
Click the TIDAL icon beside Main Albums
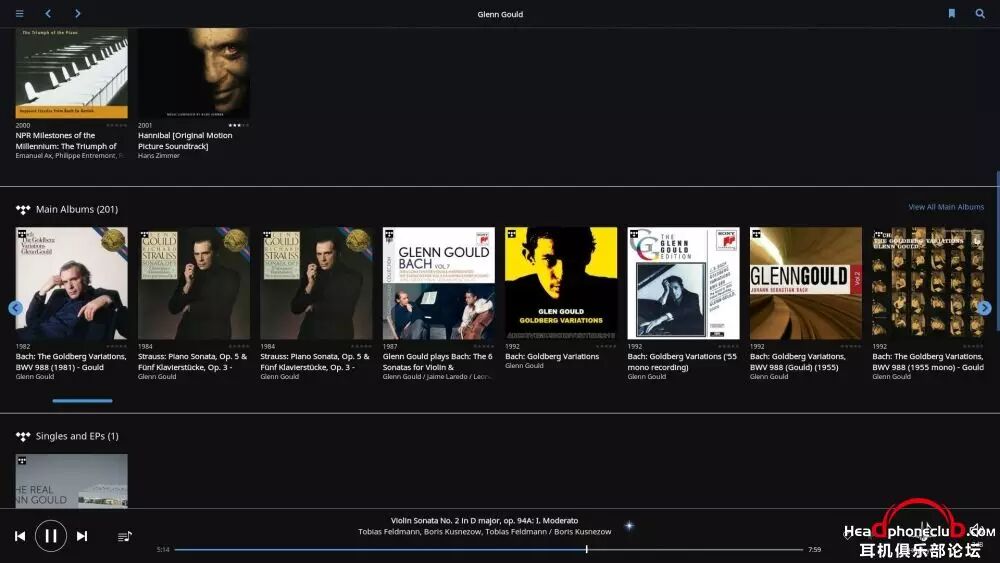point(23,209)
